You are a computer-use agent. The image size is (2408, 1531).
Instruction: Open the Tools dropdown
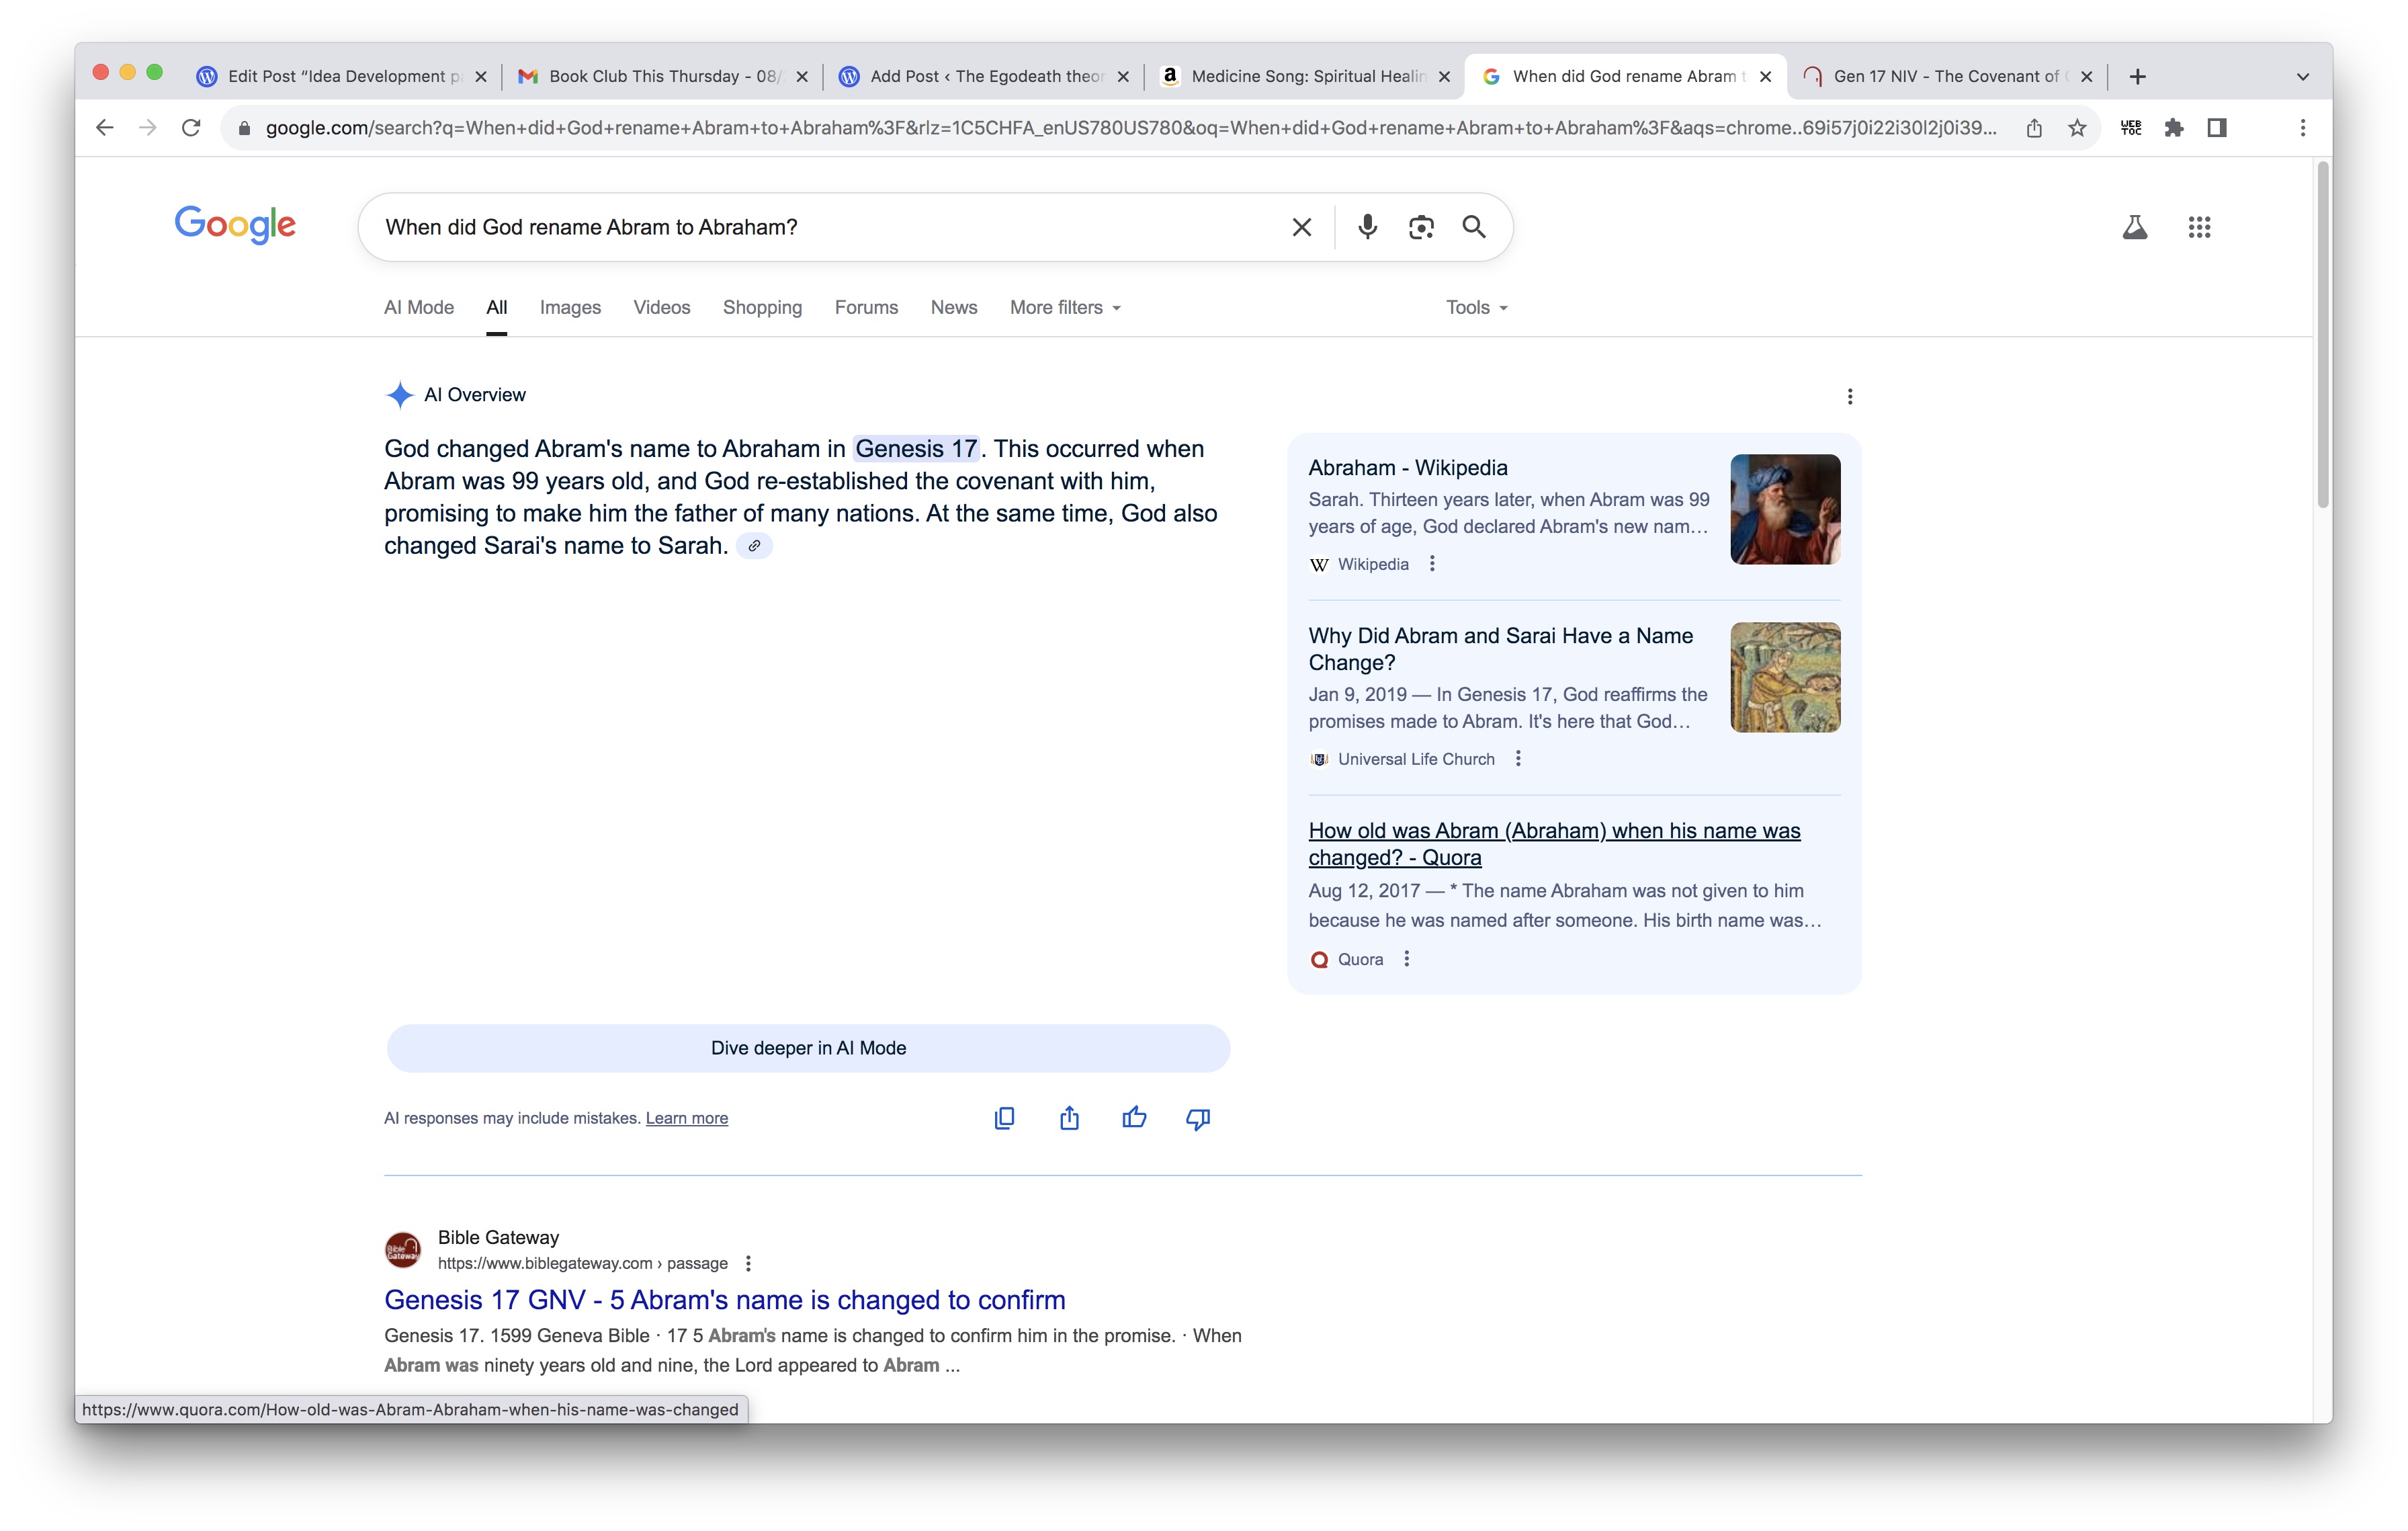pyautogui.click(x=1475, y=308)
